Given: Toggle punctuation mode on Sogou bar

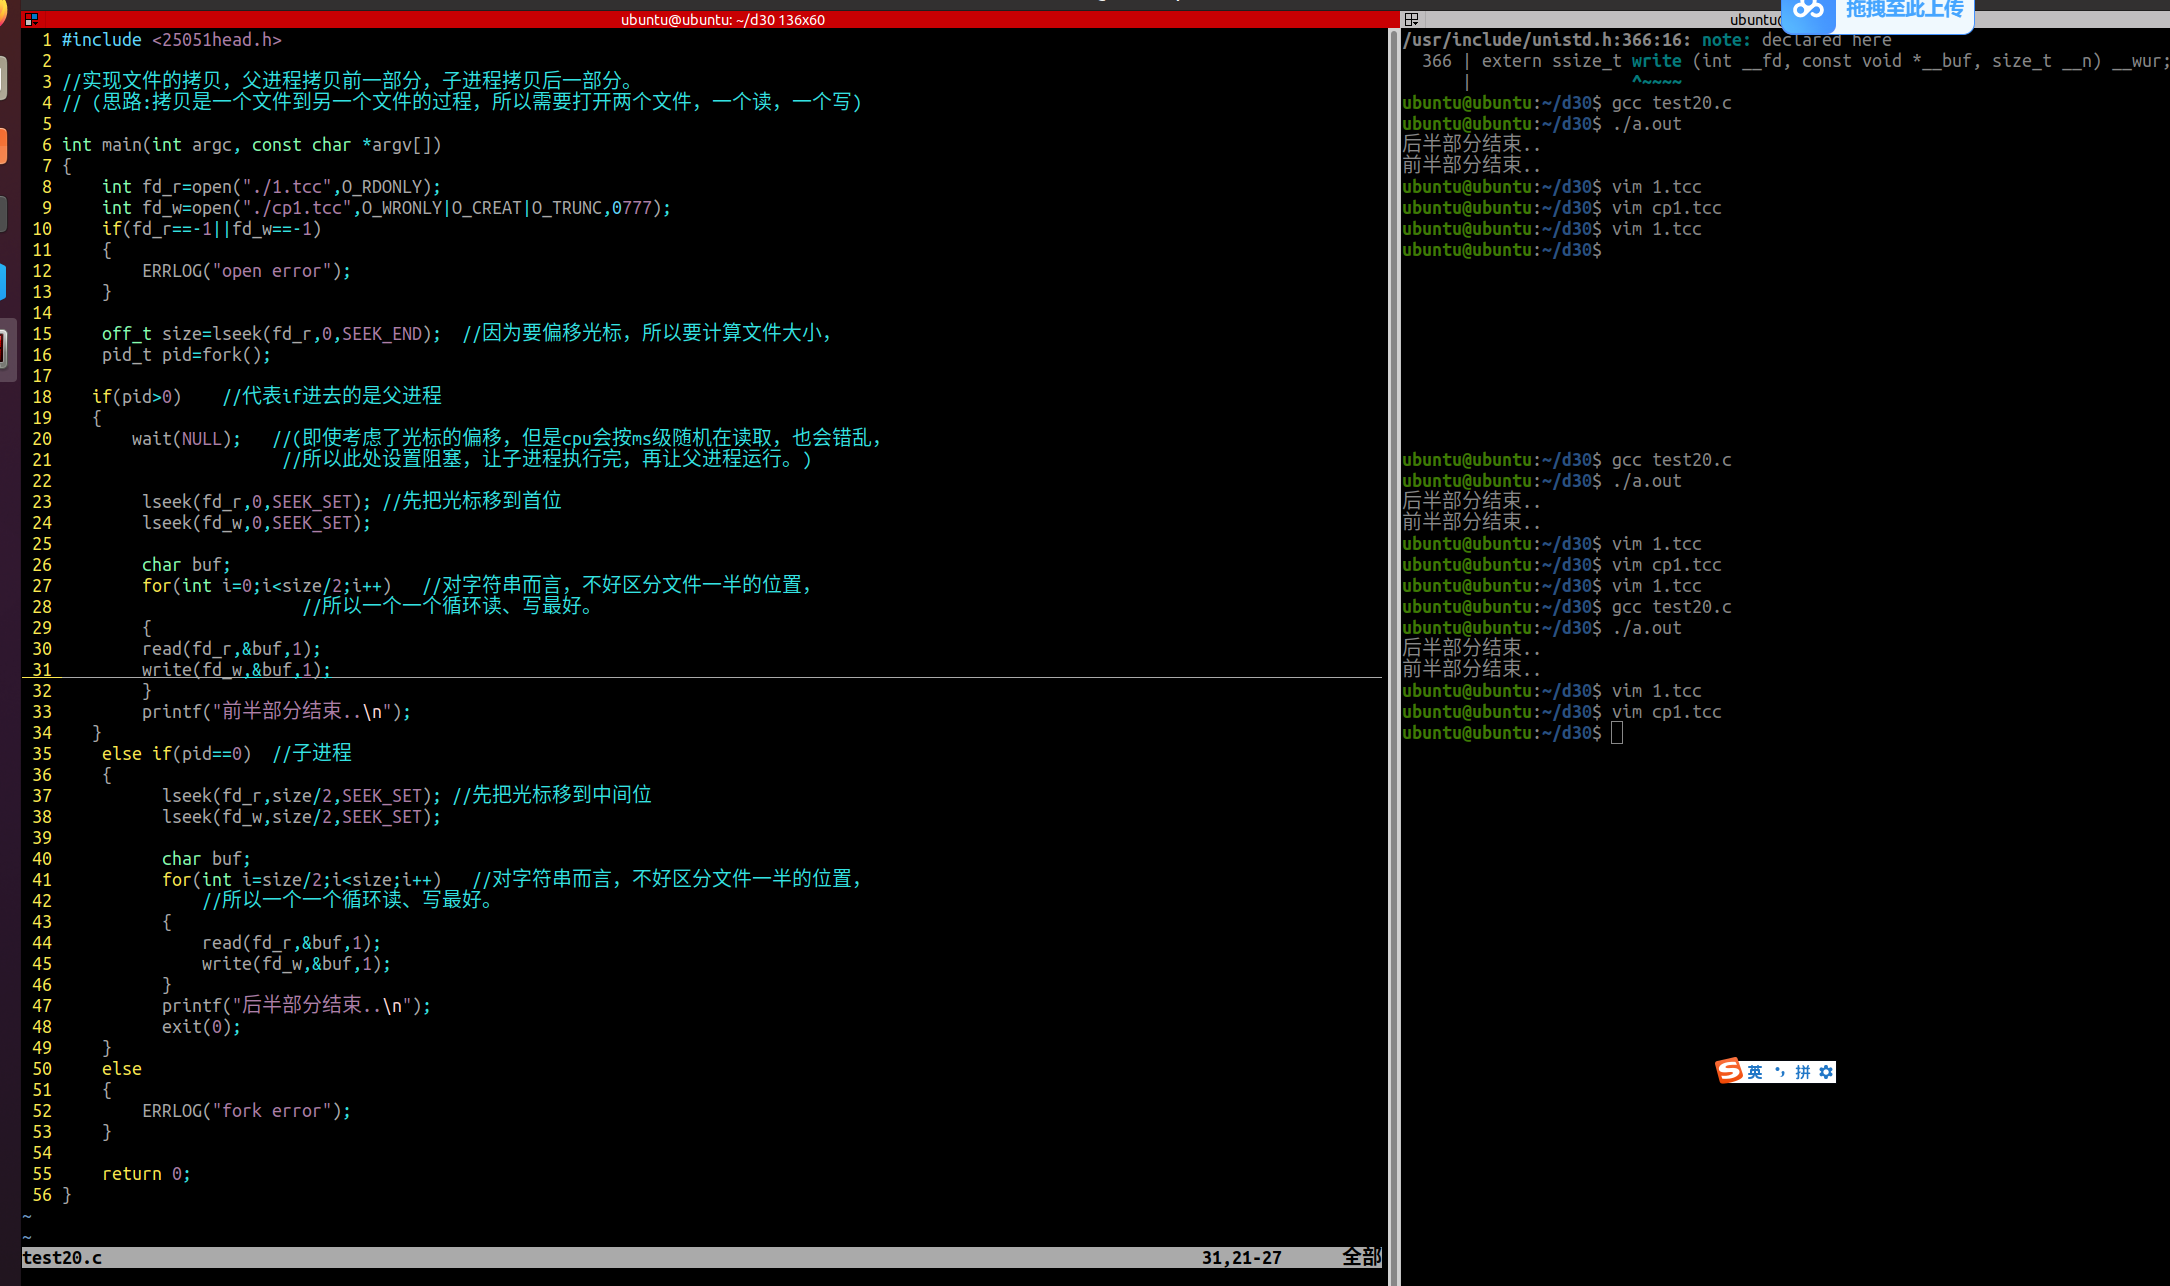Looking at the screenshot, I should coord(1781,1071).
